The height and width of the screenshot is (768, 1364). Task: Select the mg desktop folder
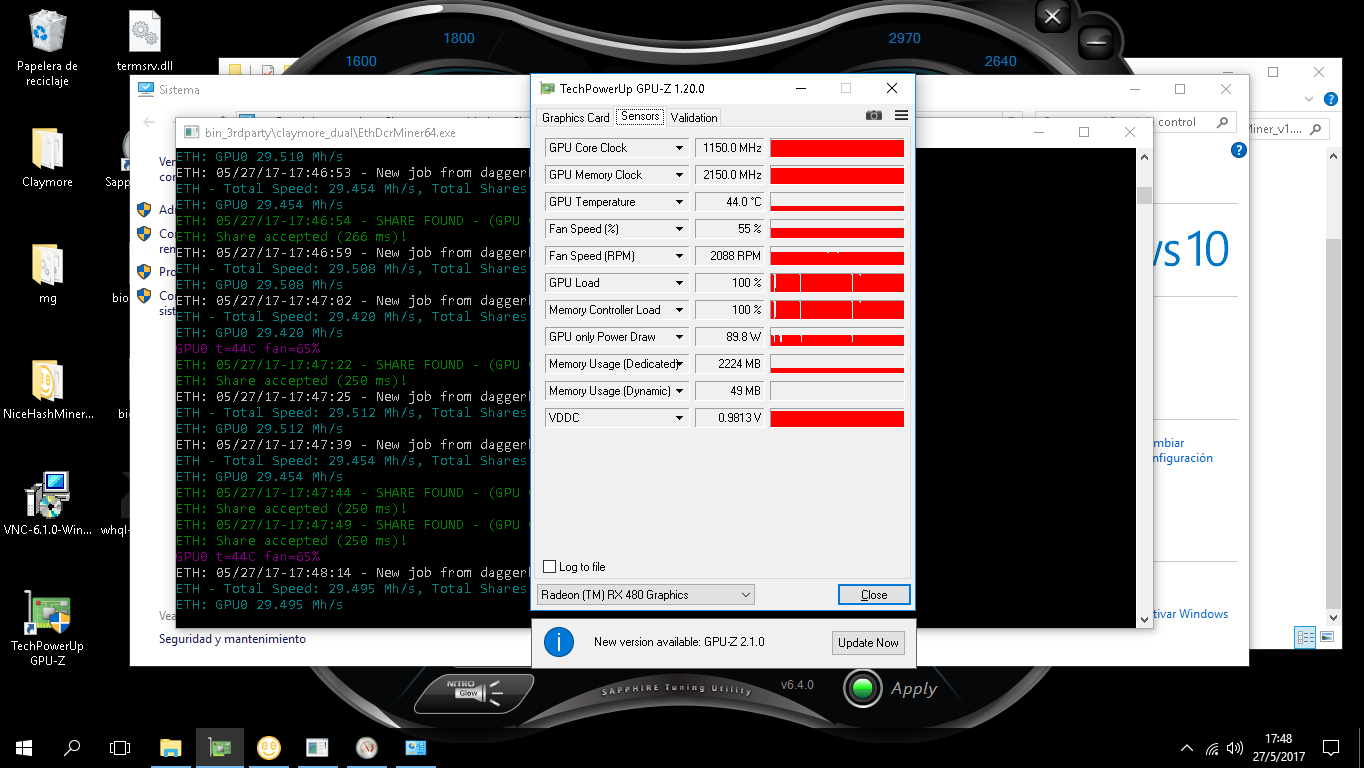click(48, 274)
